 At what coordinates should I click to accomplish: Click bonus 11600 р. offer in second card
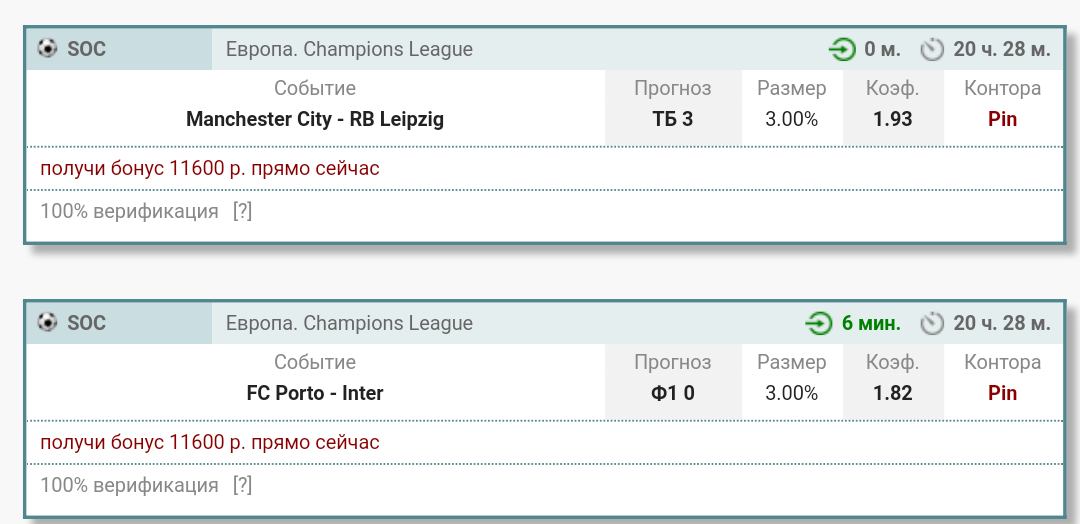click(x=210, y=442)
